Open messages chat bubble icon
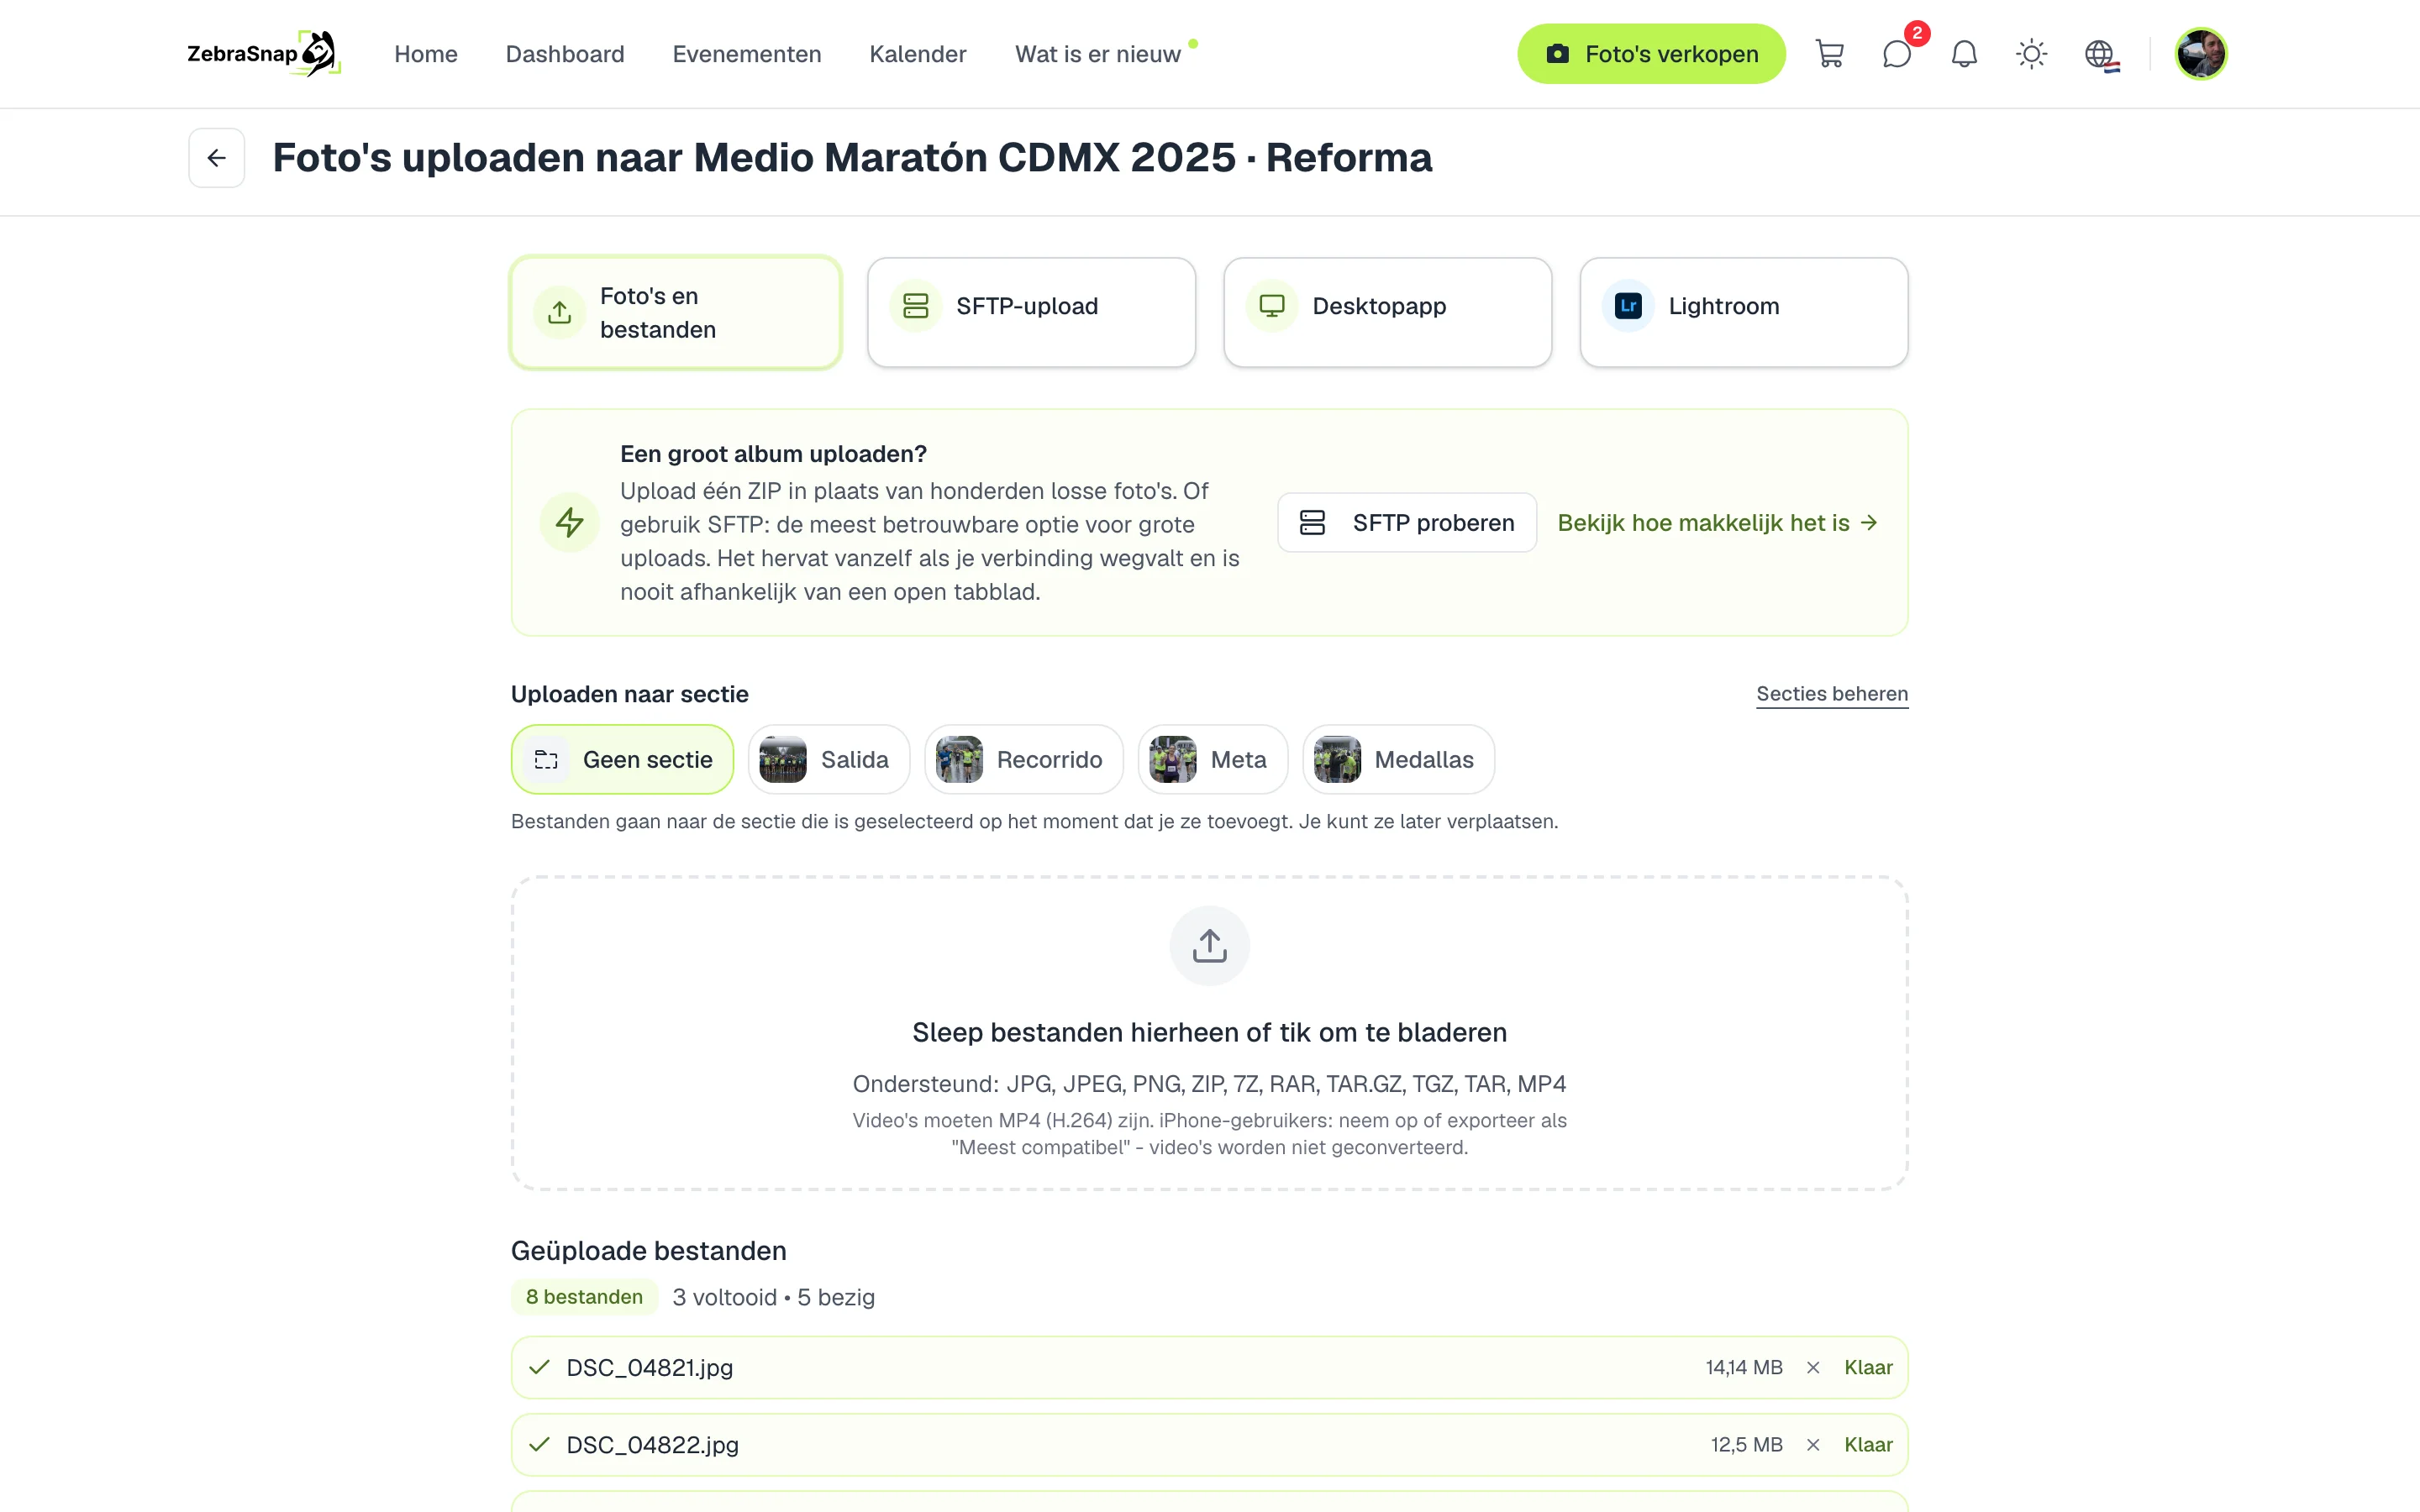Image resolution: width=2420 pixels, height=1512 pixels. pos(1897,54)
